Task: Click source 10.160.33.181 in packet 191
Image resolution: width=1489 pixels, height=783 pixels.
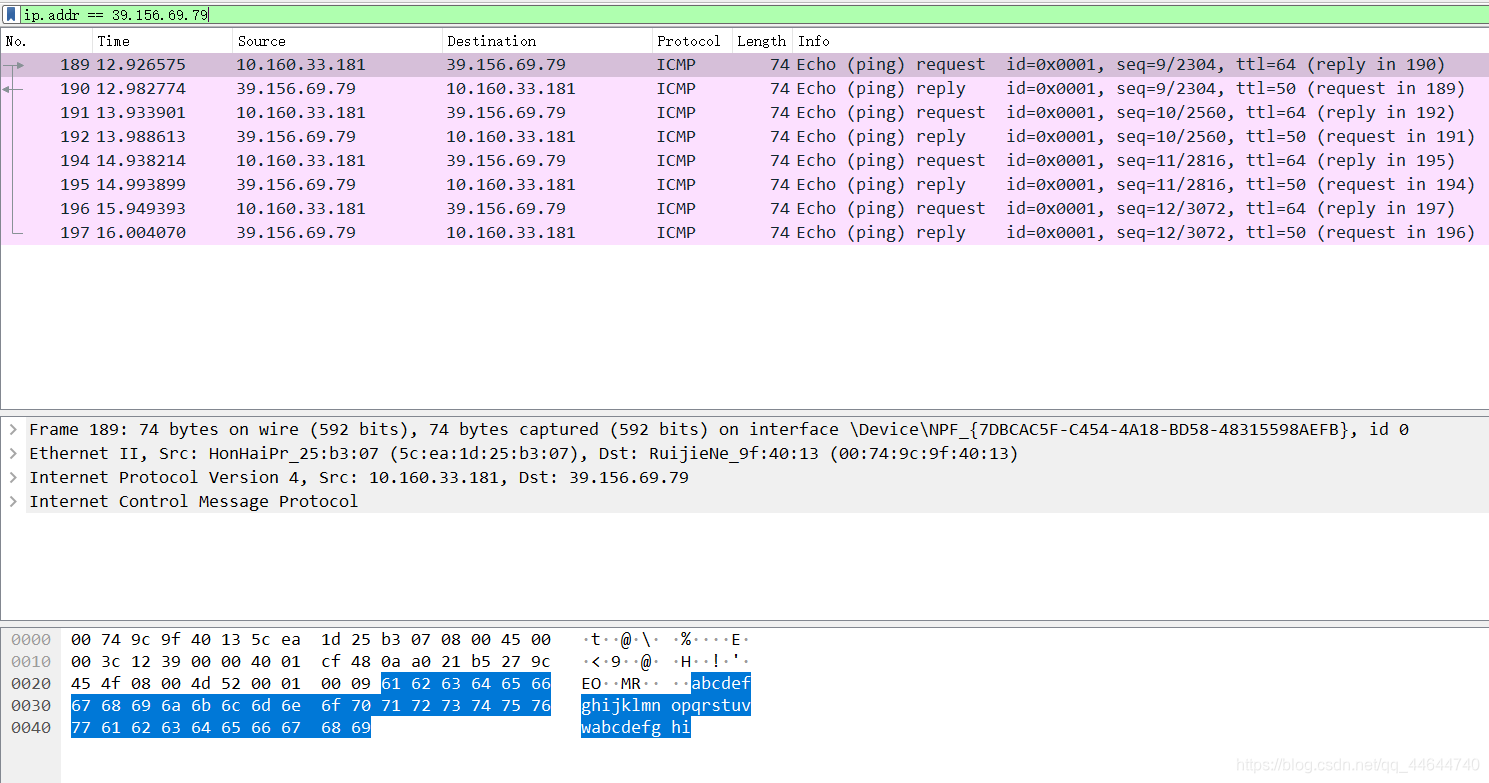Action: (301, 113)
